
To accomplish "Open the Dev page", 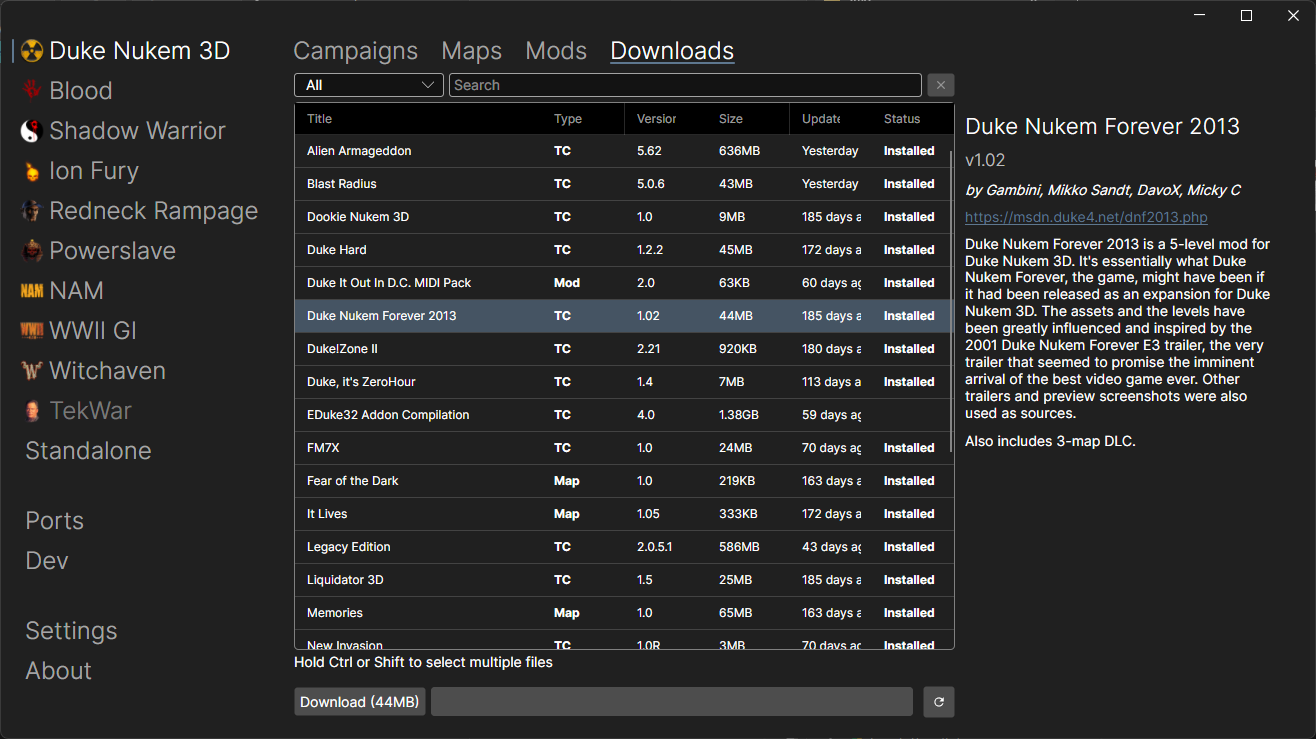I will [x=47, y=561].
